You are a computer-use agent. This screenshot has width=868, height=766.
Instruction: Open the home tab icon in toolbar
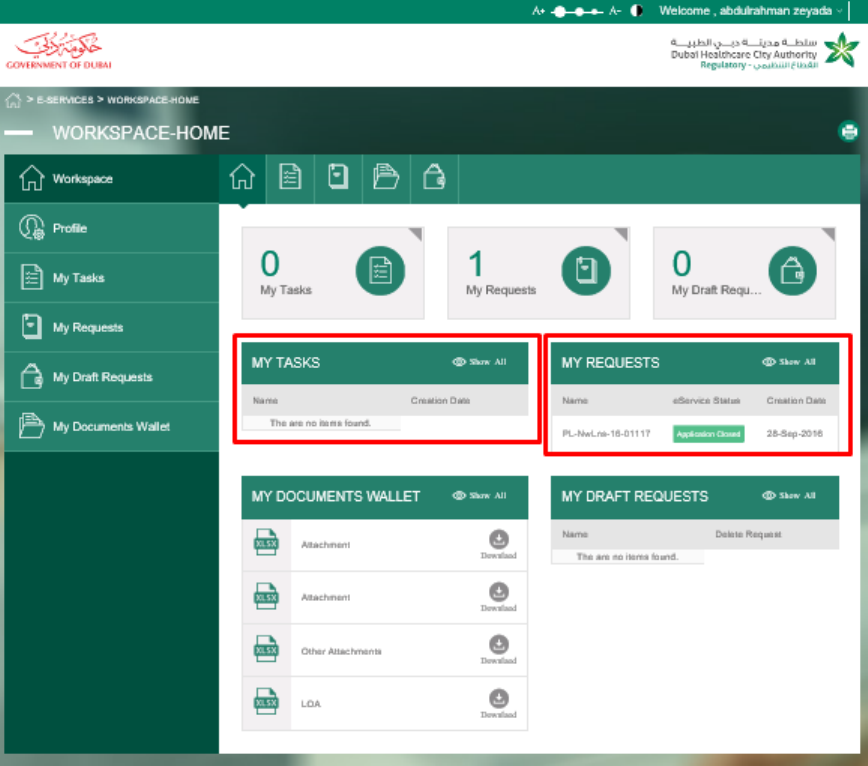tap(242, 178)
